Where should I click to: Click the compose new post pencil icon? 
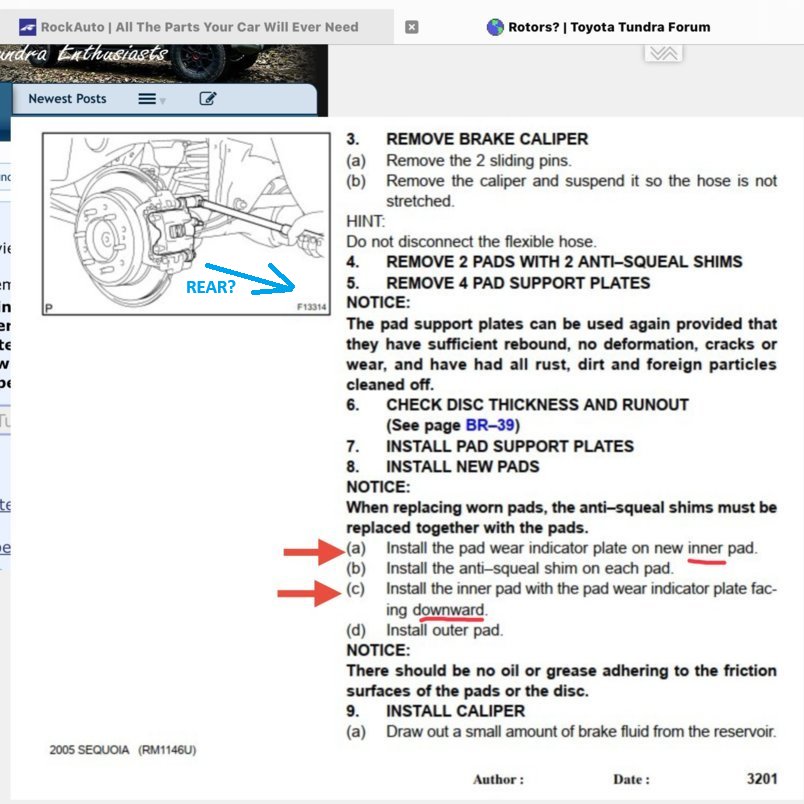pyautogui.click(x=208, y=98)
